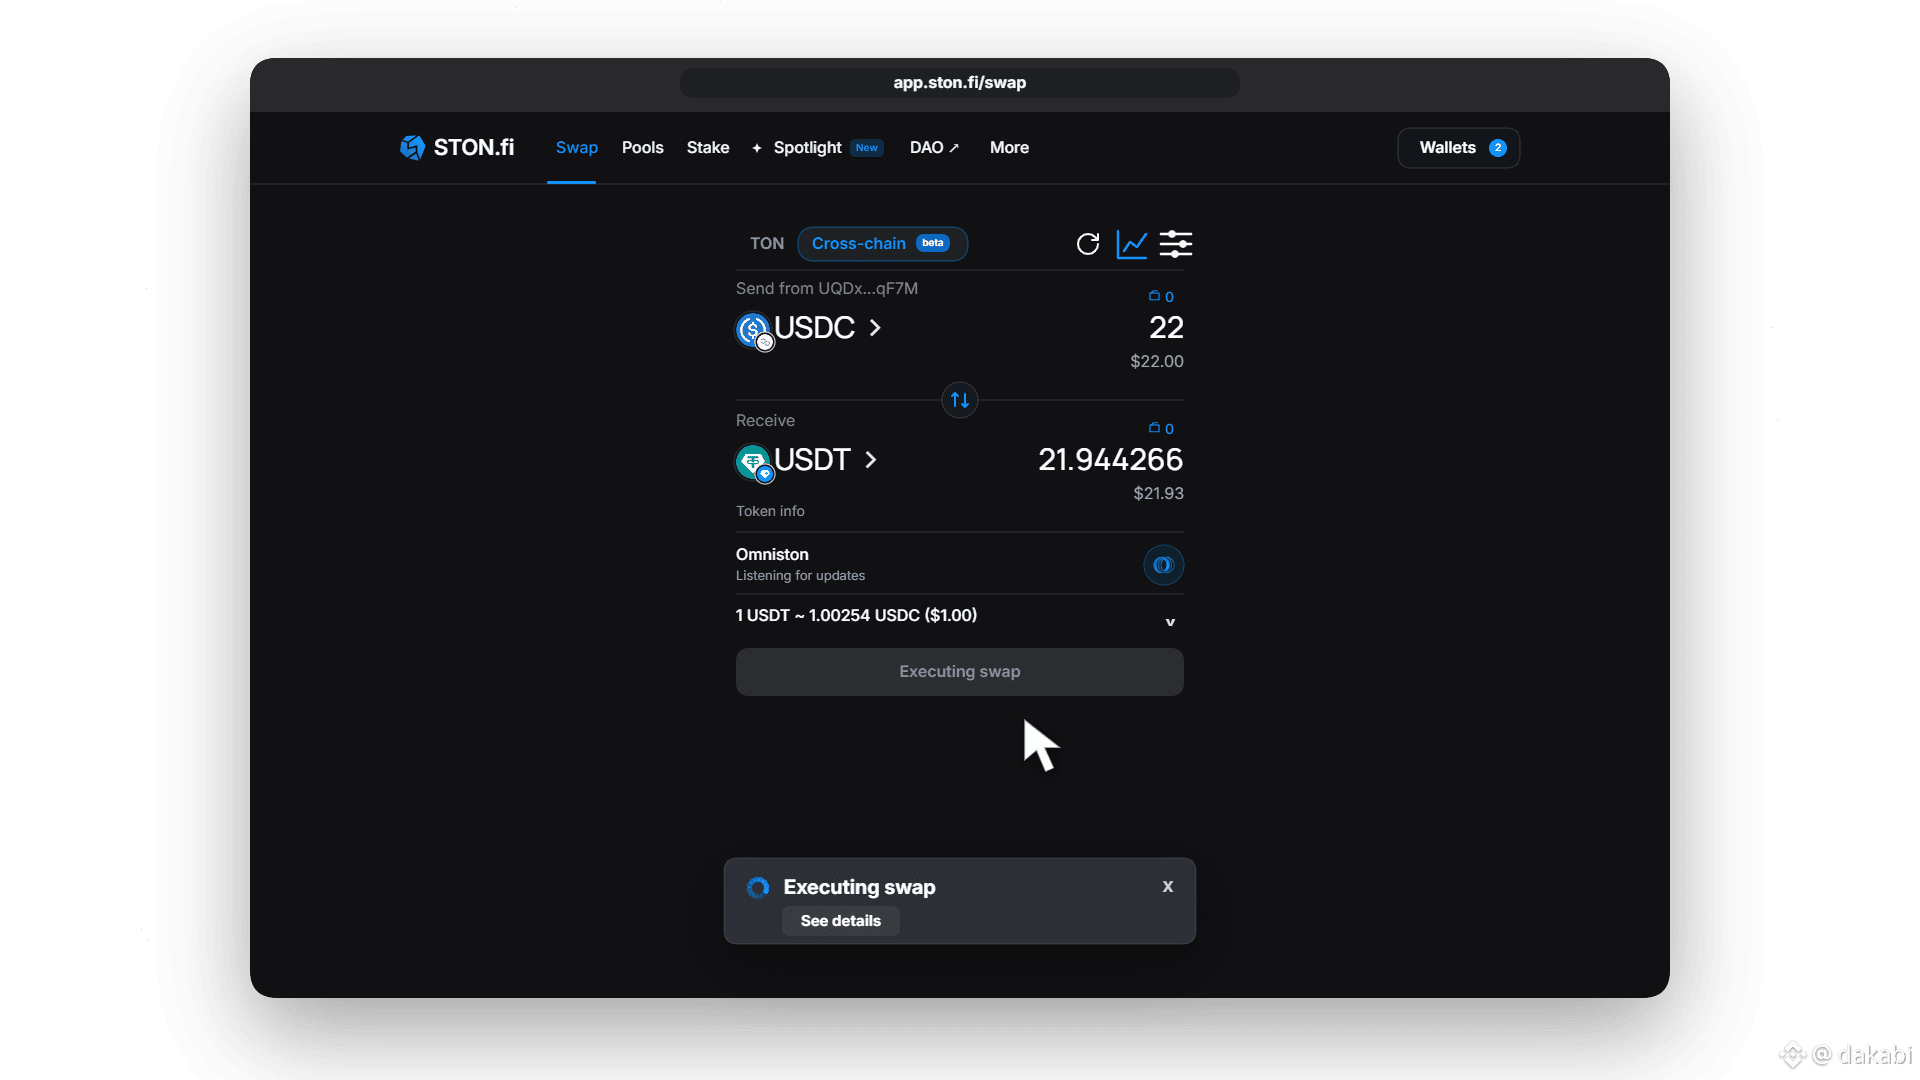The height and width of the screenshot is (1080, 1920).
Task: Open the USDT token selector
Action: coord(807,461)
